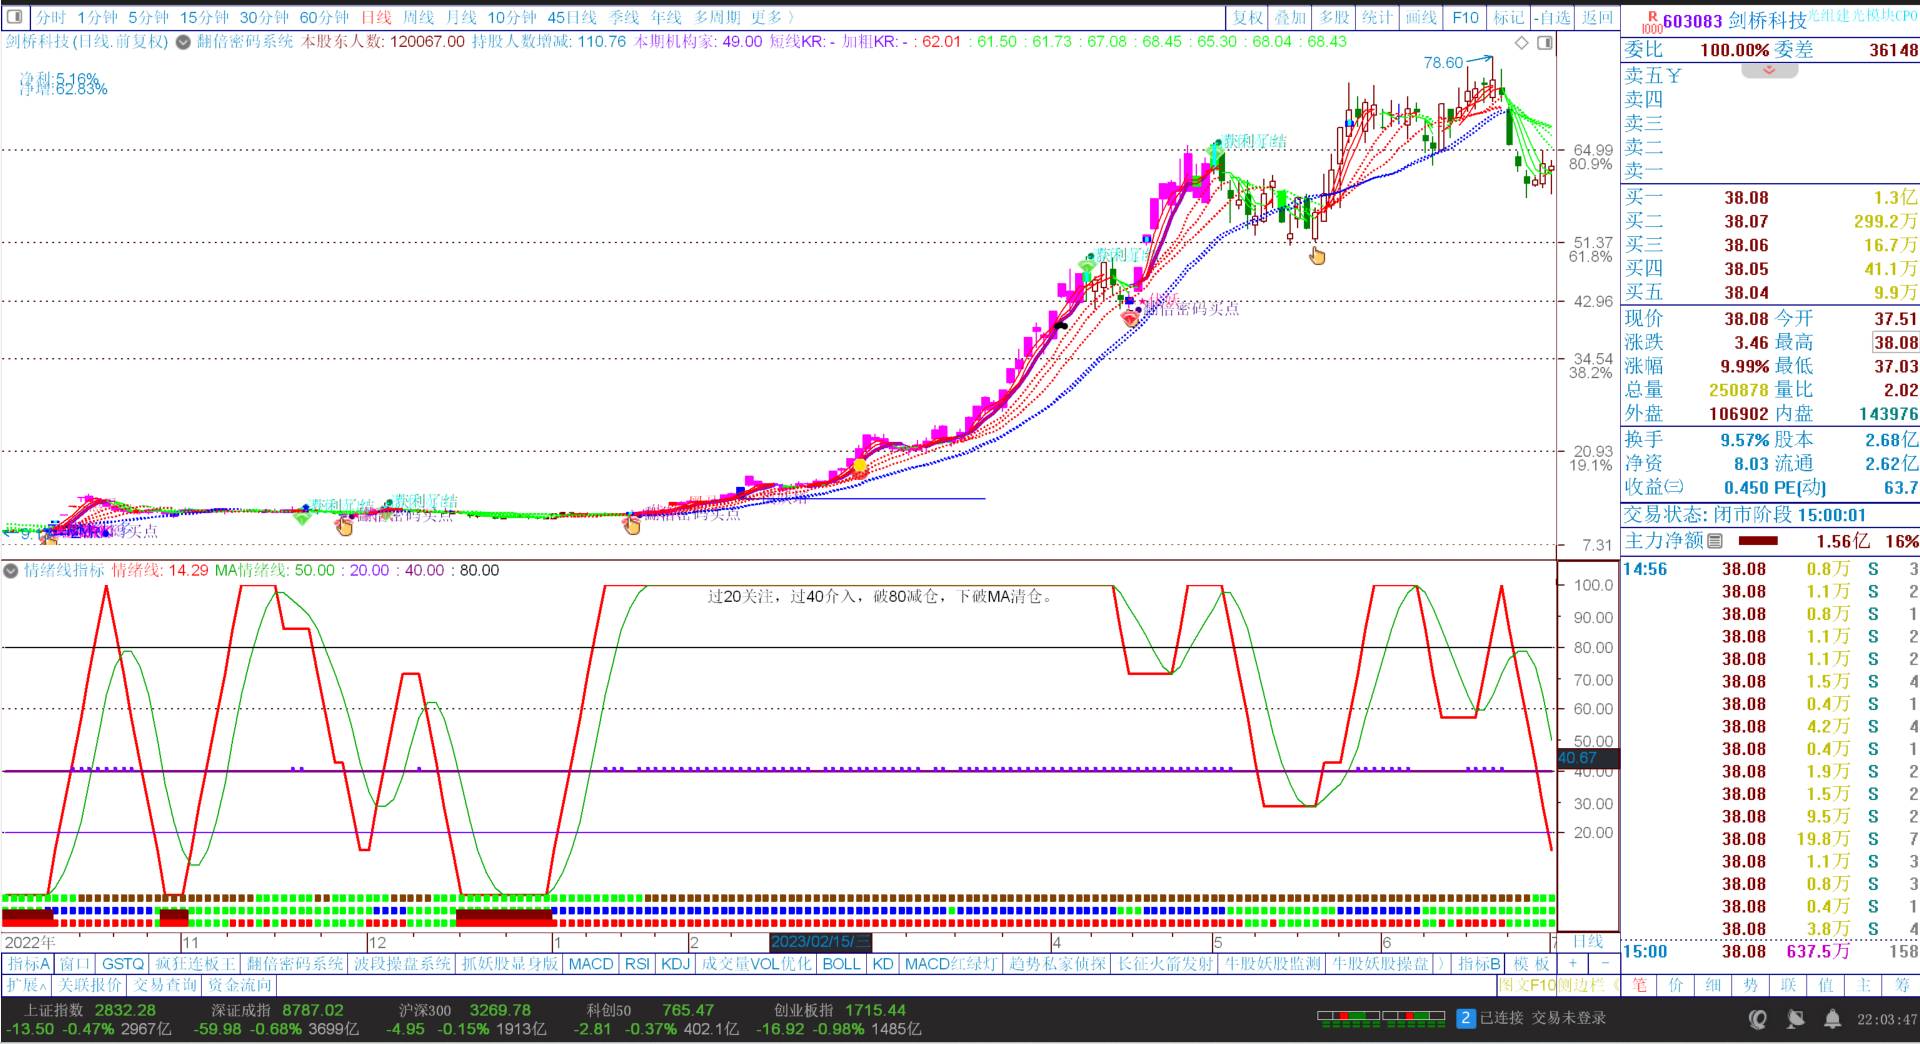Open the 翻倍密码系统 indicator settings dropdown
The image size is (1920, 1044).
[x=183, y=42]
